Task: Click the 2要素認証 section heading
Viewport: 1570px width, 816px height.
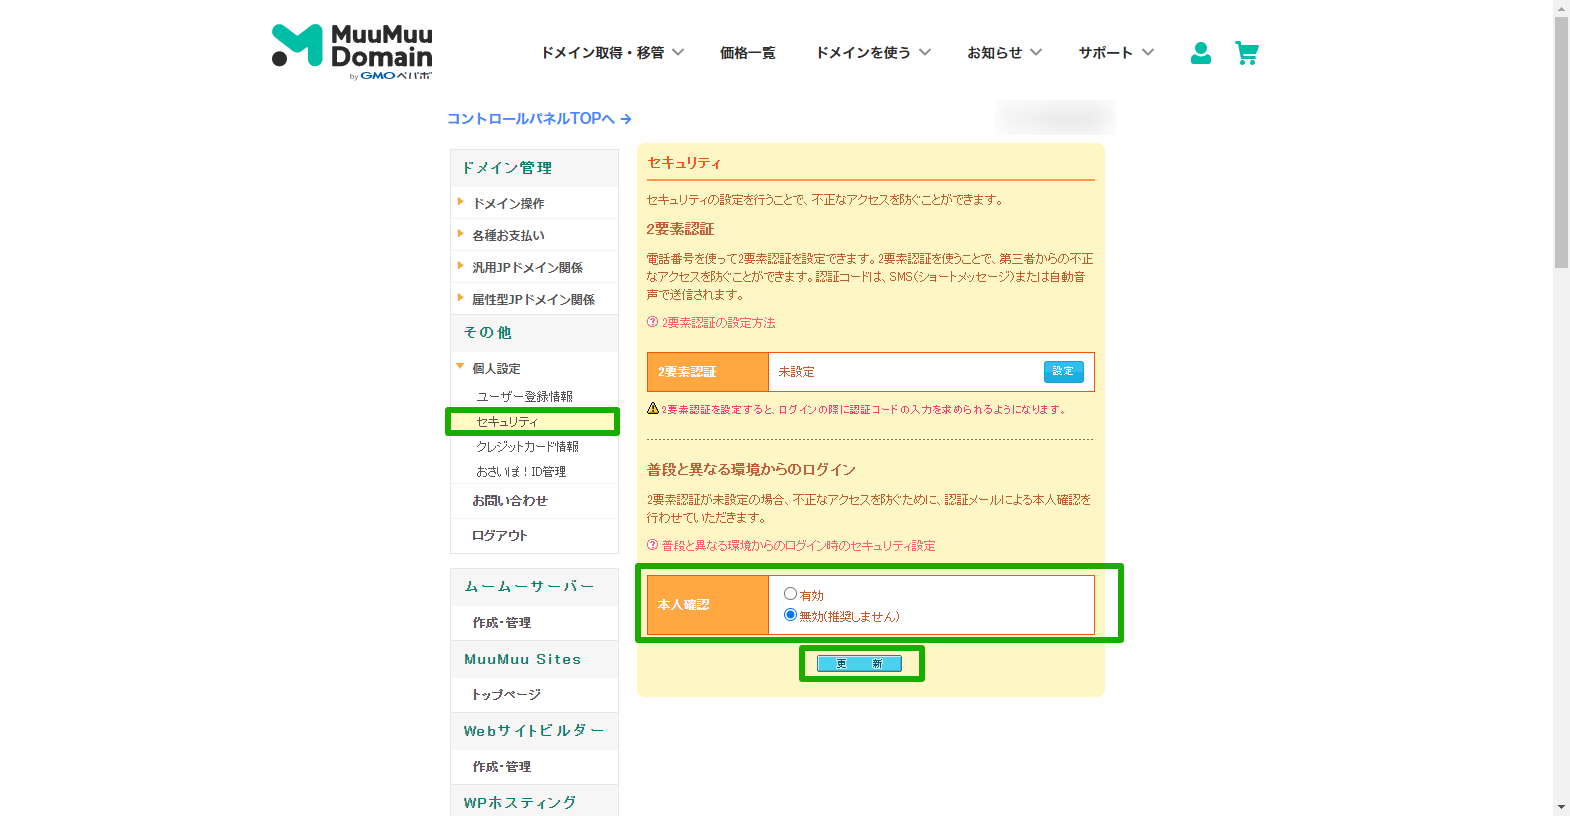Action: point(680,229)
